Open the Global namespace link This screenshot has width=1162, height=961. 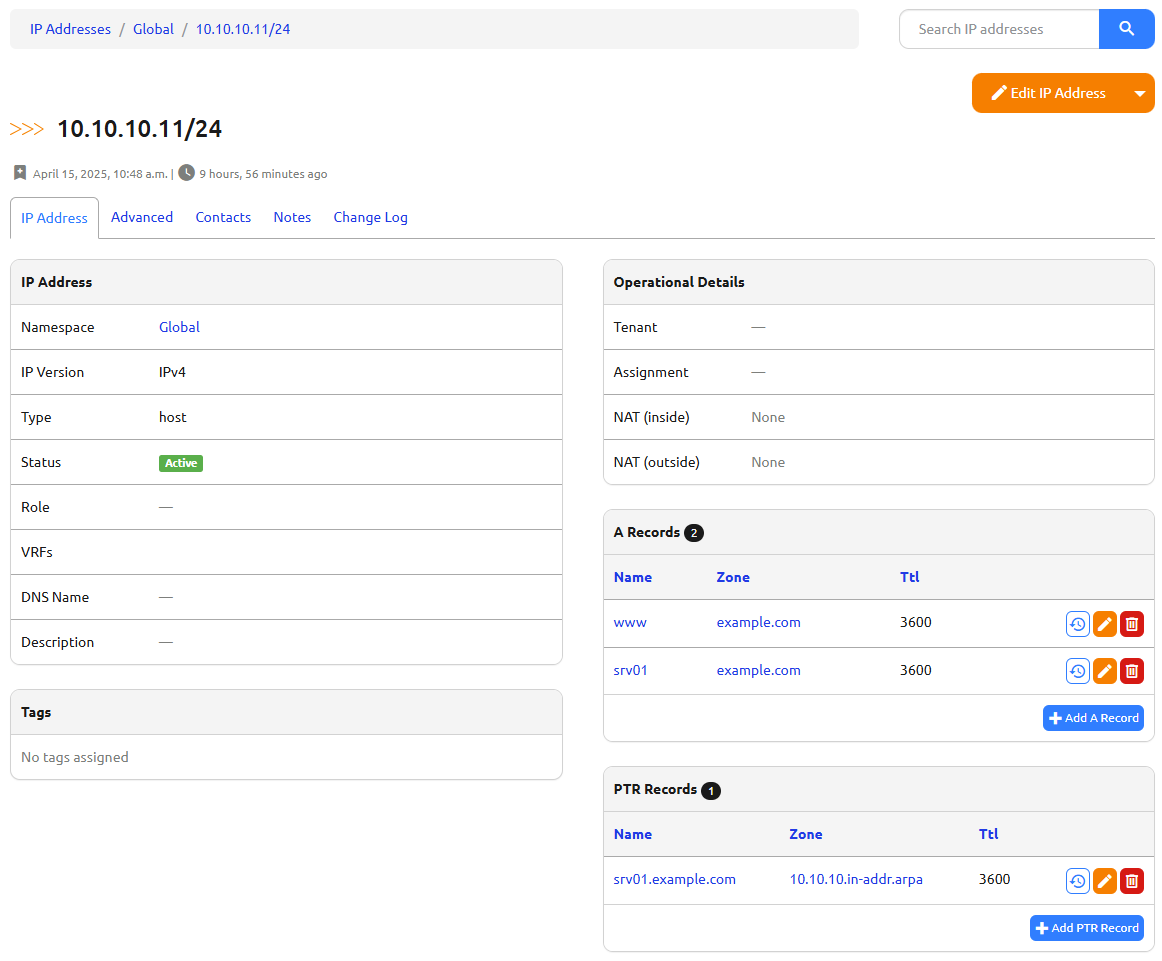pos(179,327)
